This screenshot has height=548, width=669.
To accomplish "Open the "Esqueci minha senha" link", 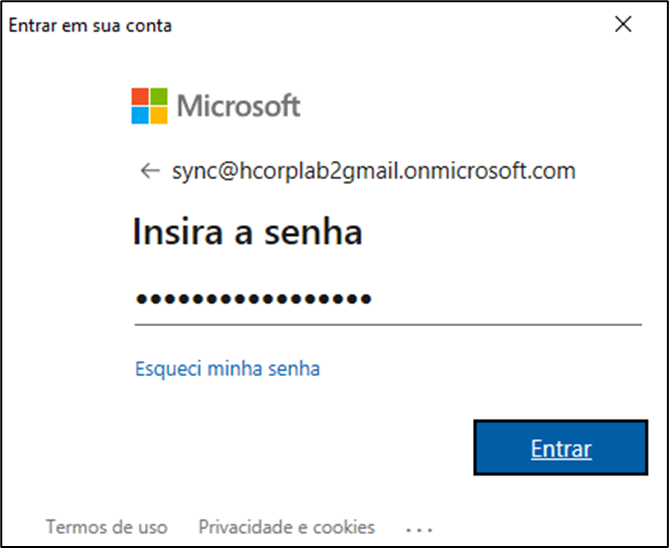I will (227, 369).
